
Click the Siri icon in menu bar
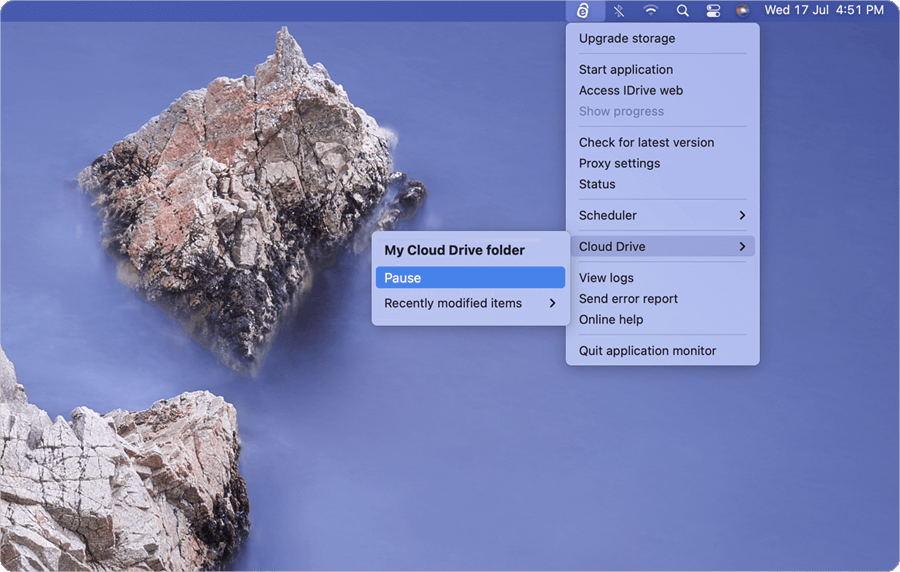pyautogui.click(x=743, y=10)
